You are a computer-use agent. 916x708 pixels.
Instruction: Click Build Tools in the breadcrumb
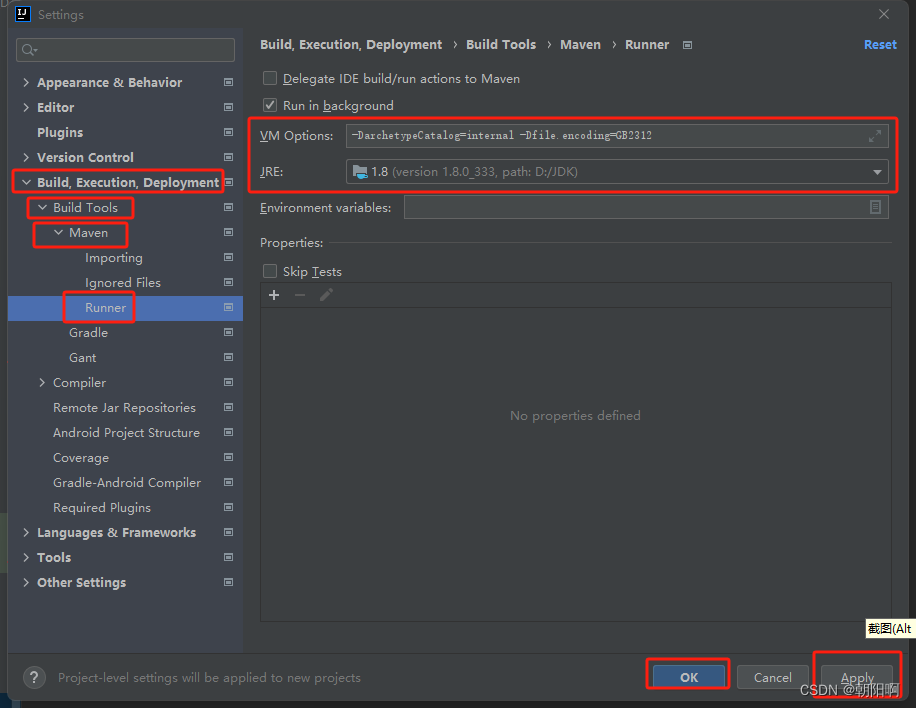click(x=501, y=44)
